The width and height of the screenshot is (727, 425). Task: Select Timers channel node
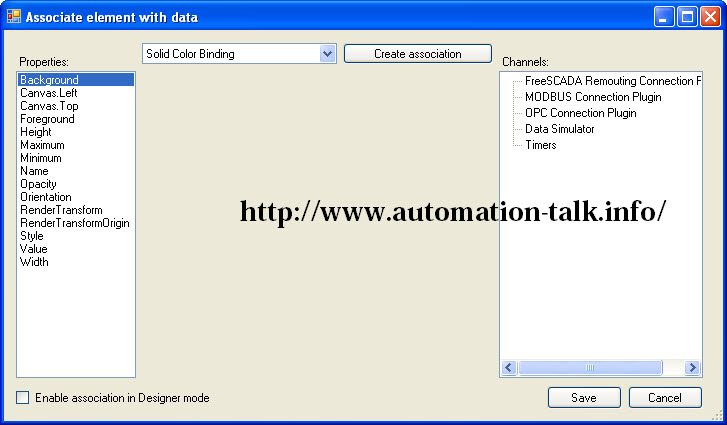pyautogui.click(x=541, y=145)
